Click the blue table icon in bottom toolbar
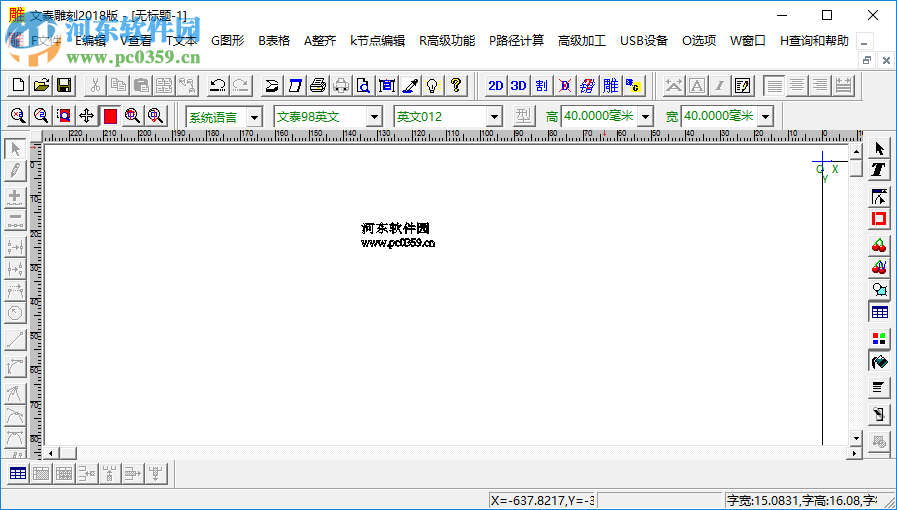Viewport: 897px width, 510px height. (x=18, y=473)
